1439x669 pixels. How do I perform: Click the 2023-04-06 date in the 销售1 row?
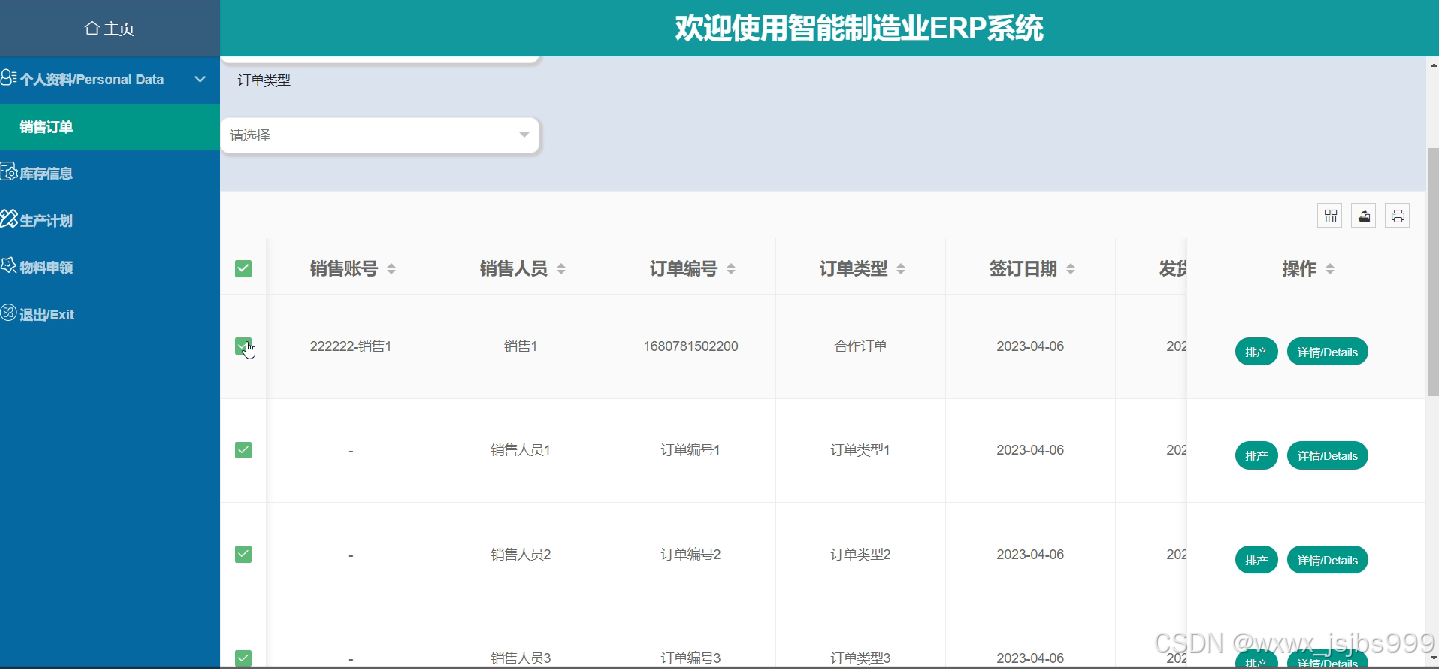point(1030,346)
